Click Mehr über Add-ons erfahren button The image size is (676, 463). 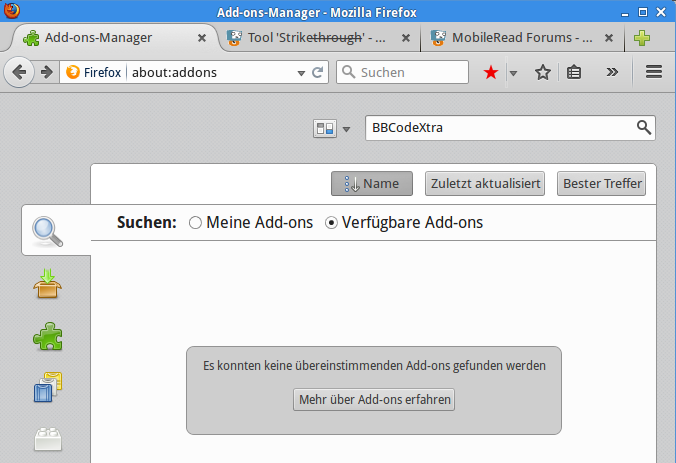coord(374,400)
